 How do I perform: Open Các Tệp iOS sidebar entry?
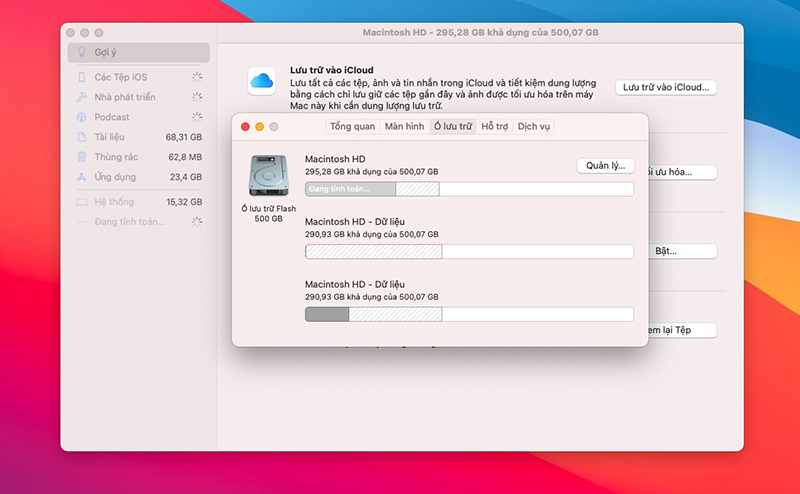(138, 77)
